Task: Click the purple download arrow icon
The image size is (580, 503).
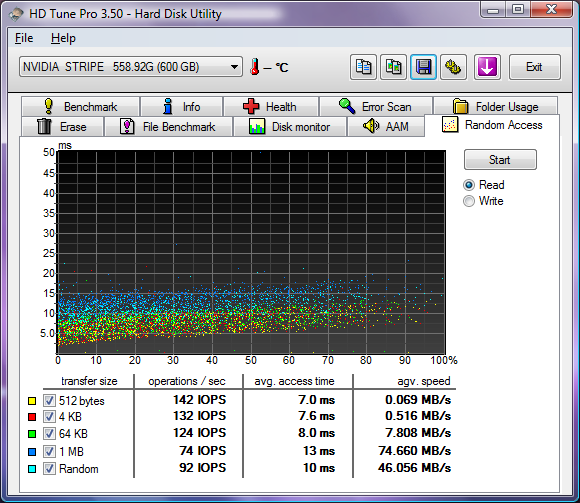Action: coord(487,67)
